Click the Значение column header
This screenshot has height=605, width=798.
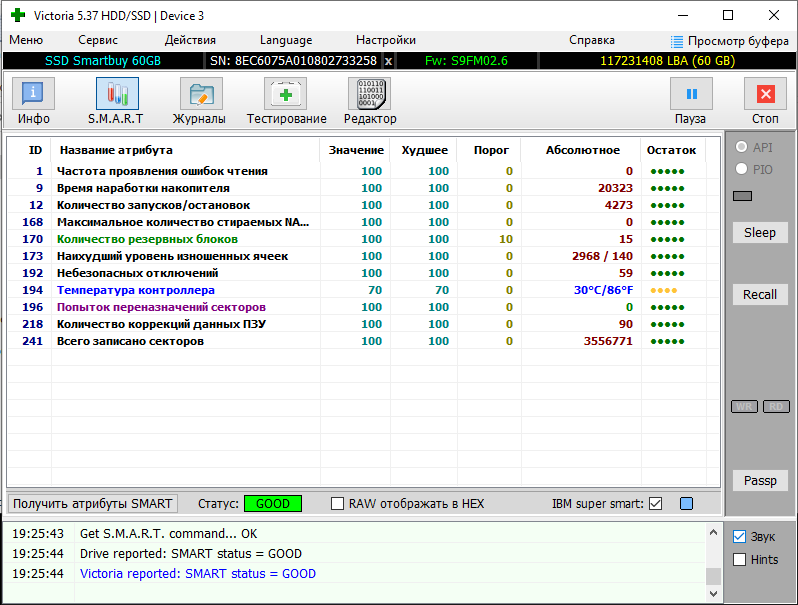[356, 150]
